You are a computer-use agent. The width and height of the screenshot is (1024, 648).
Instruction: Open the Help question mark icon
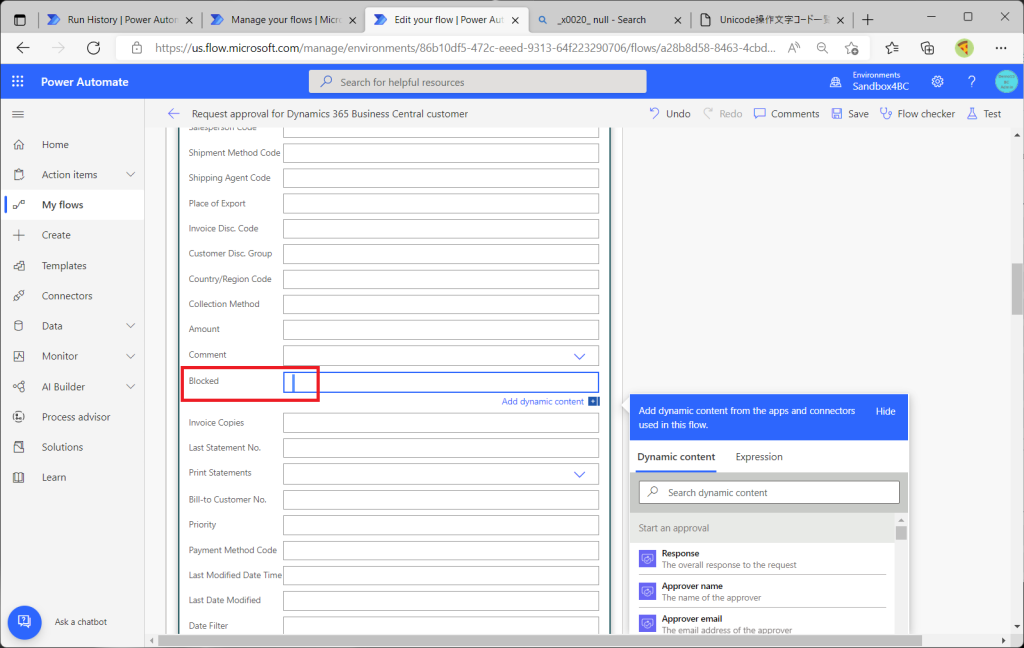click(x=972, y=82)
